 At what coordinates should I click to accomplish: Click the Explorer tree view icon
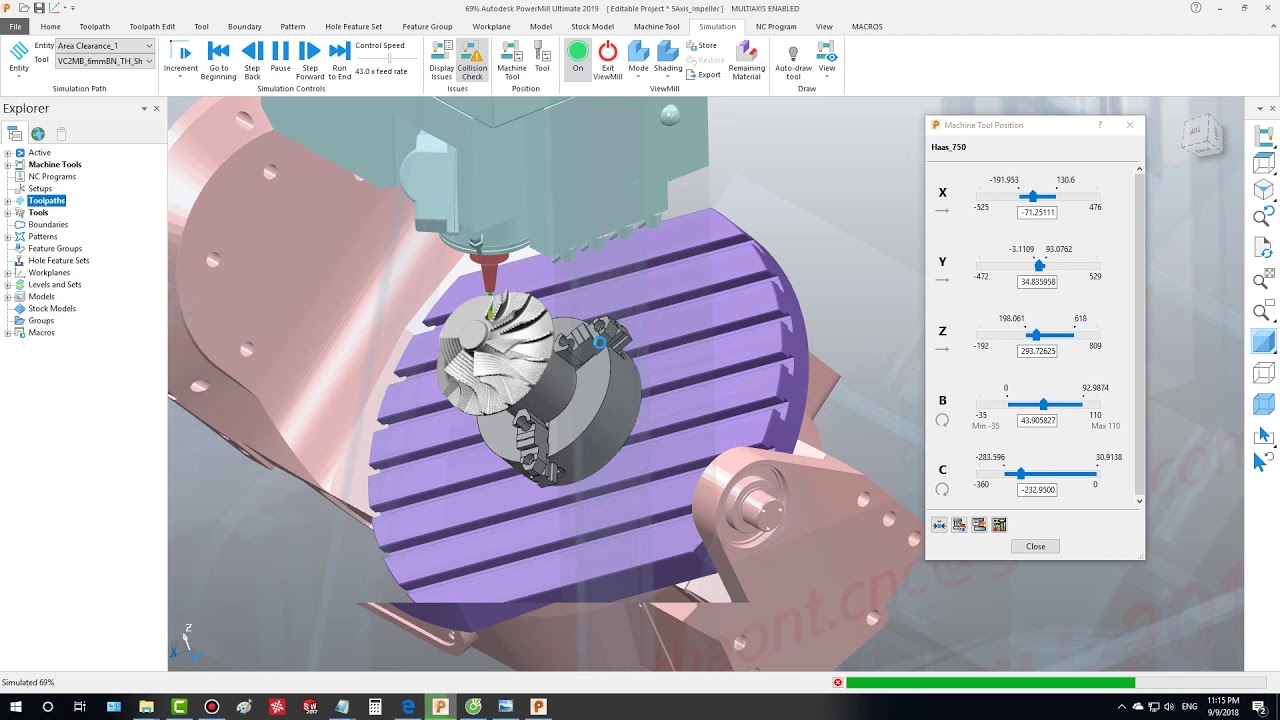click(14, 133)
